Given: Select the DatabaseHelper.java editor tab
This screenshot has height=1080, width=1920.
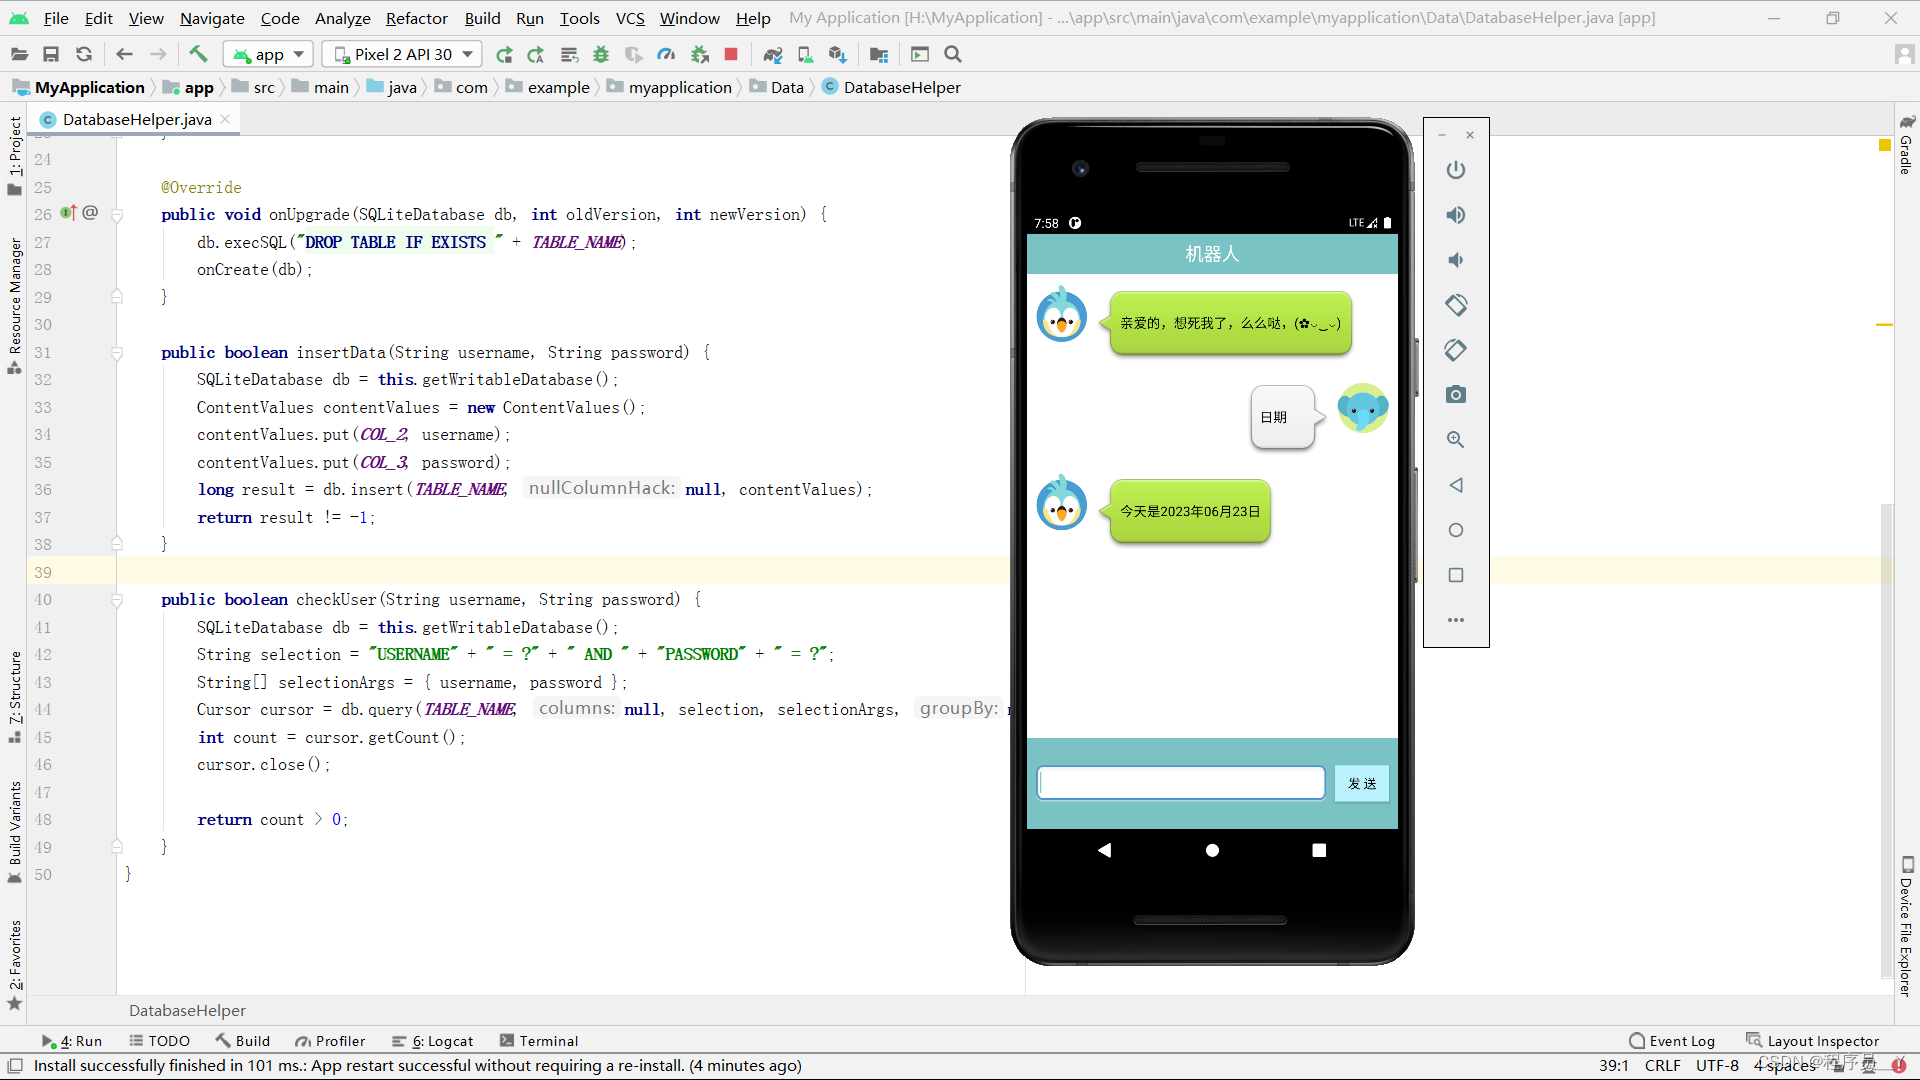Looking at the screenshot, I should (136, 119).
